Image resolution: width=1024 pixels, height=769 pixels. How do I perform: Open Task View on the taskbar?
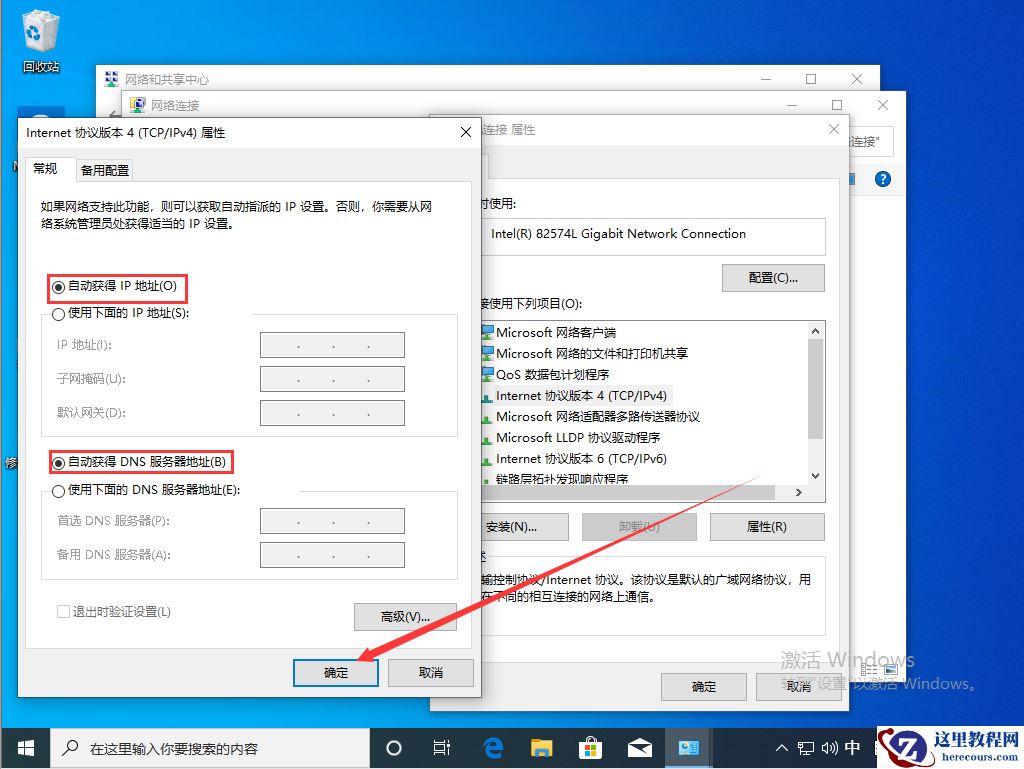point(442,747)
